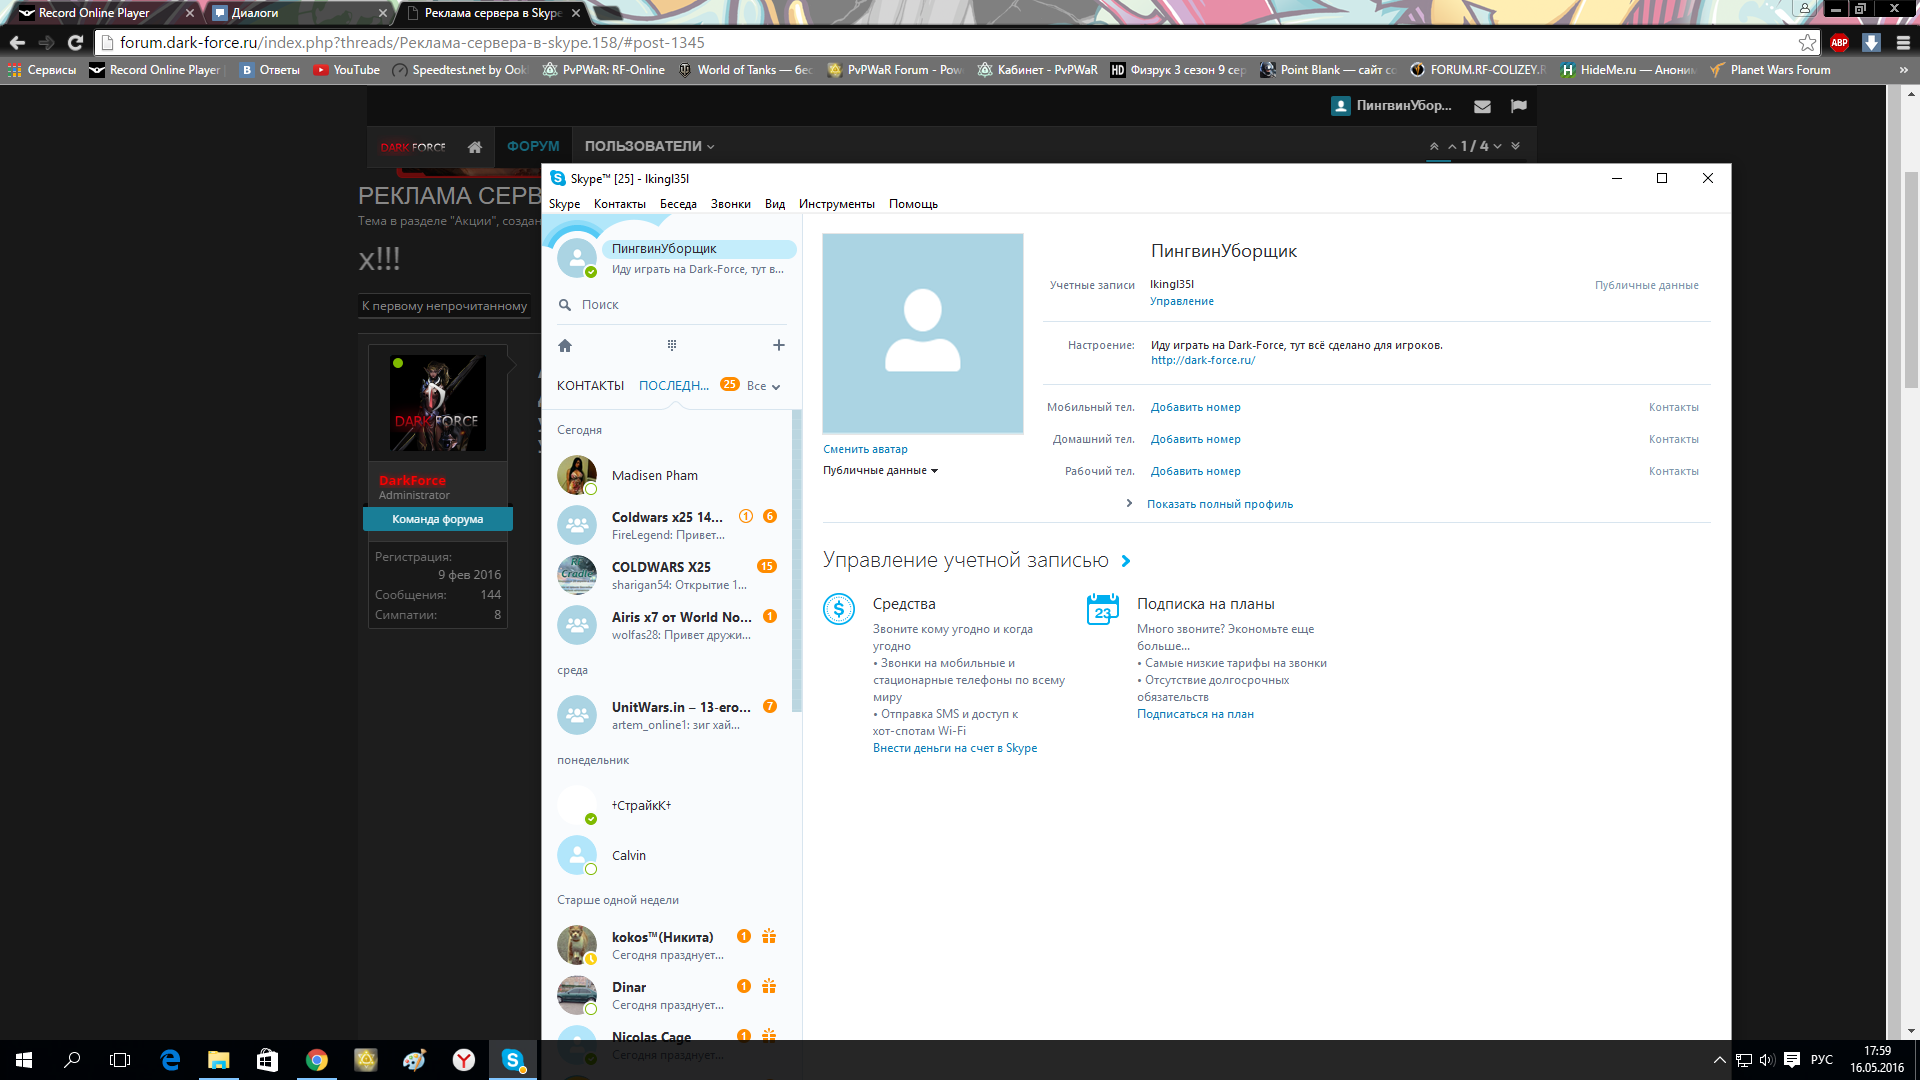1920x1080 pixels.
Task: Open Windows Start menu
Action: (24, 1060)
